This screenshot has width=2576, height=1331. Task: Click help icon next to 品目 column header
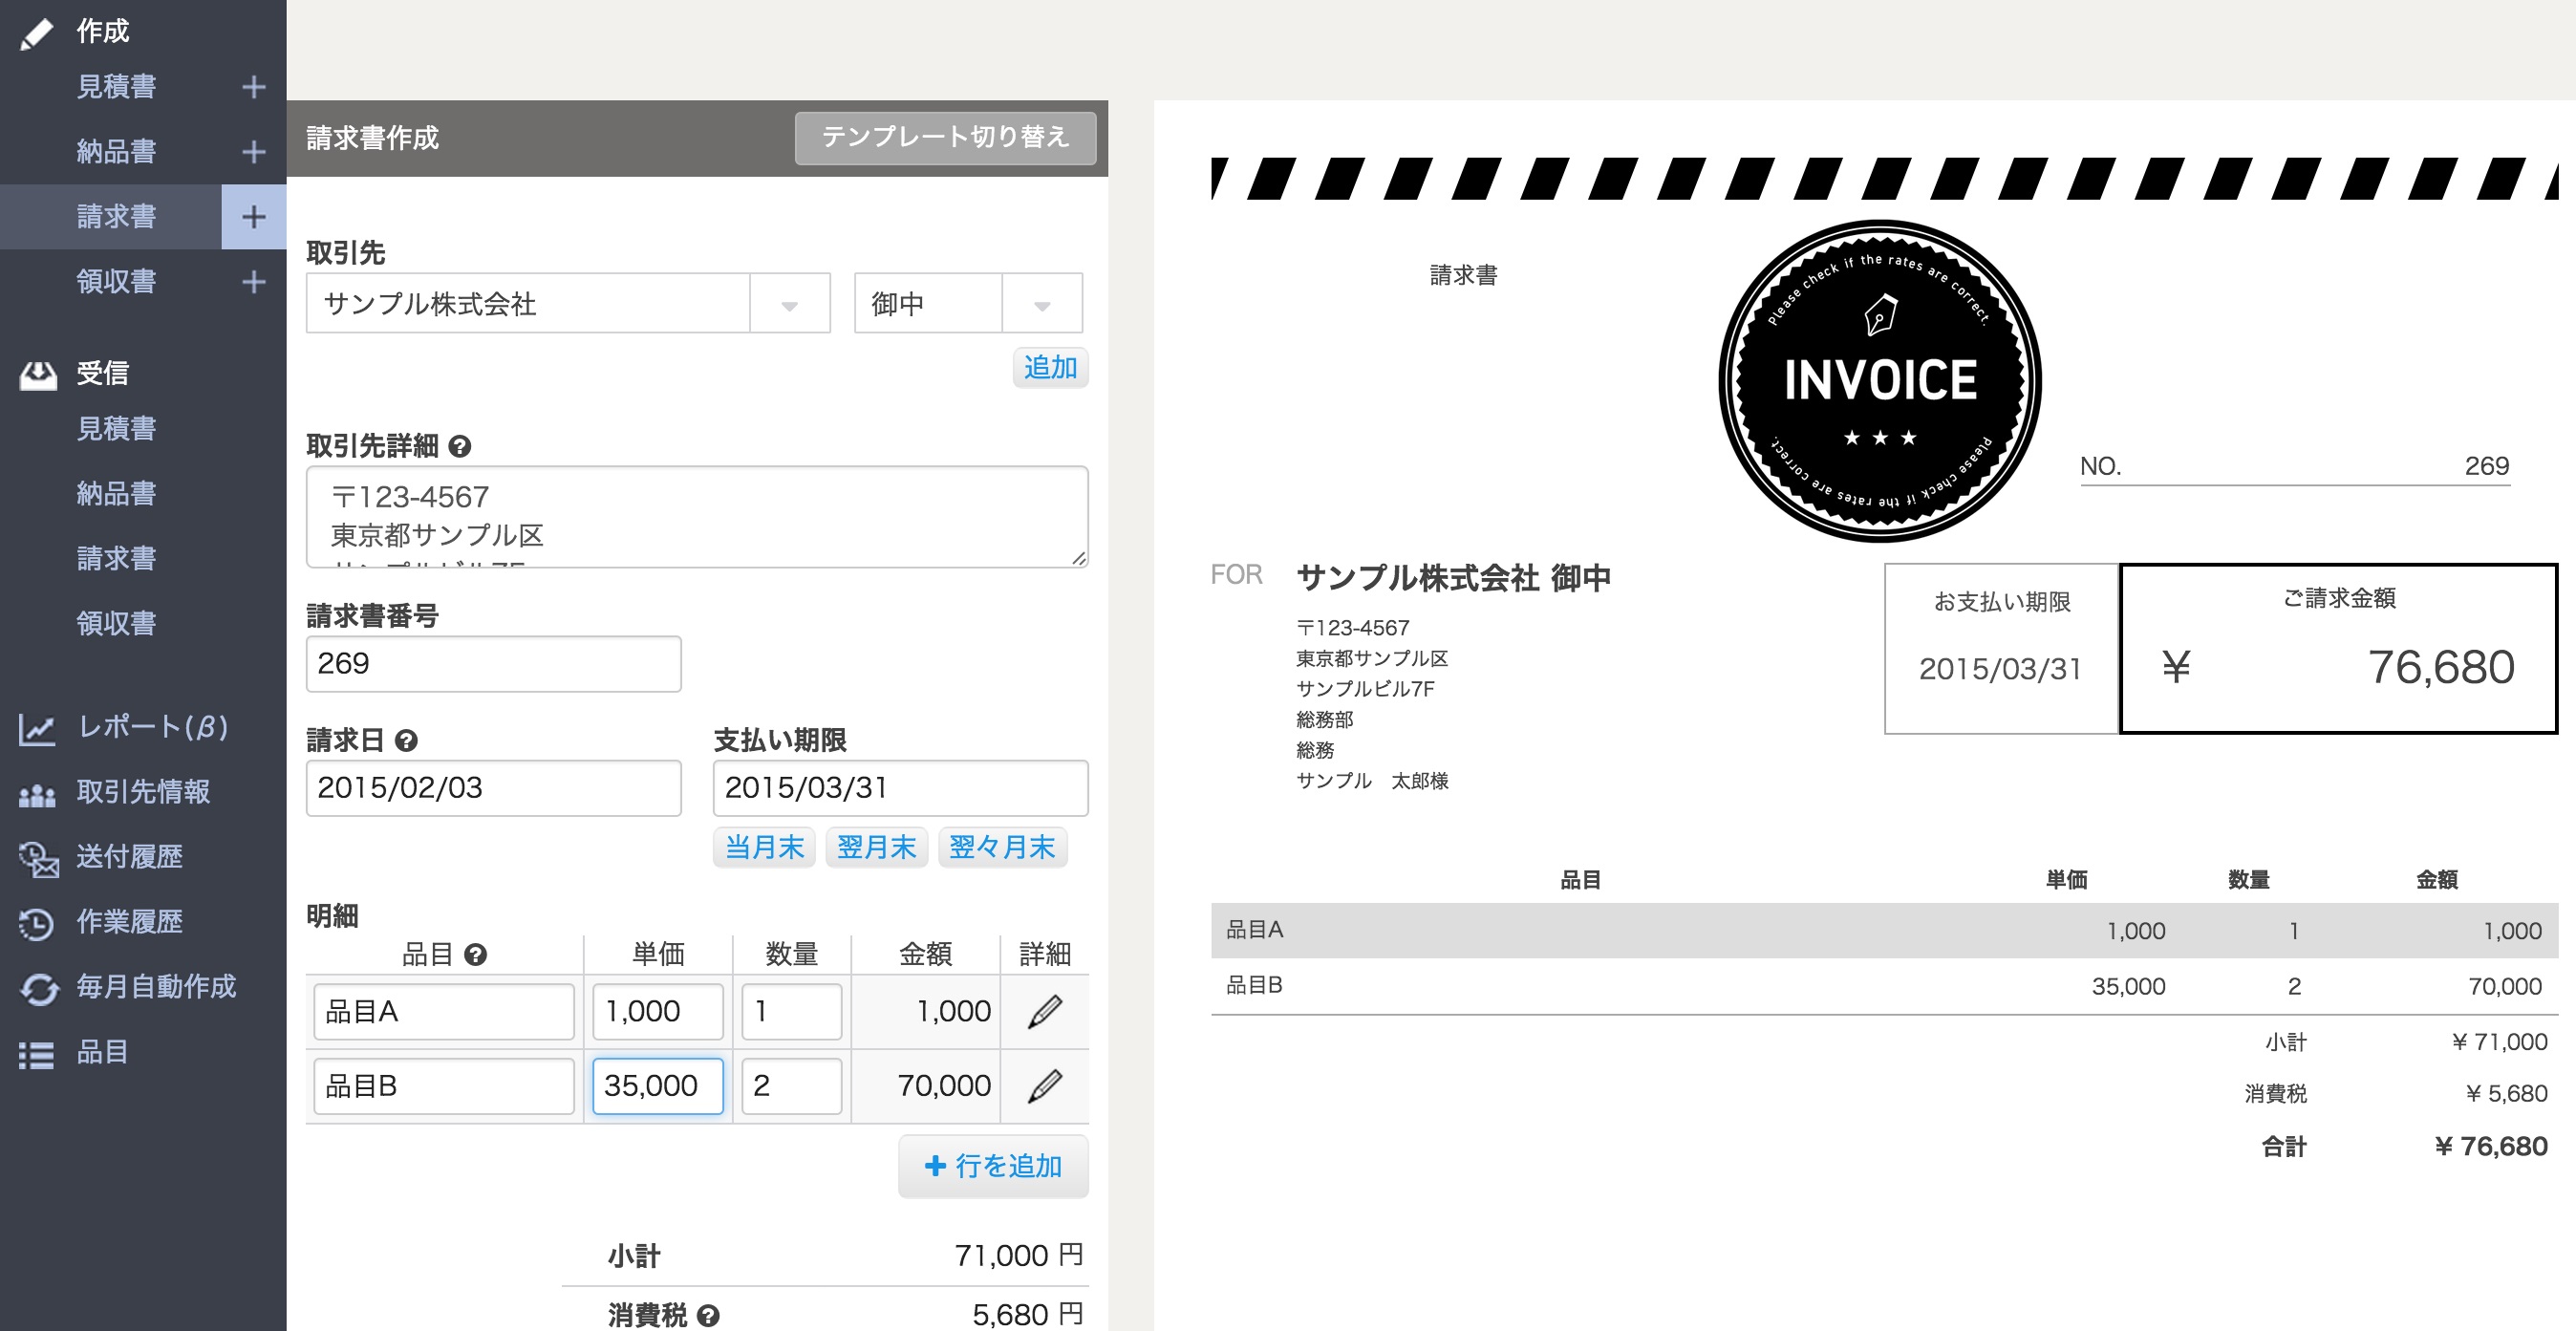pyautogui.click(x=476, y=954)
